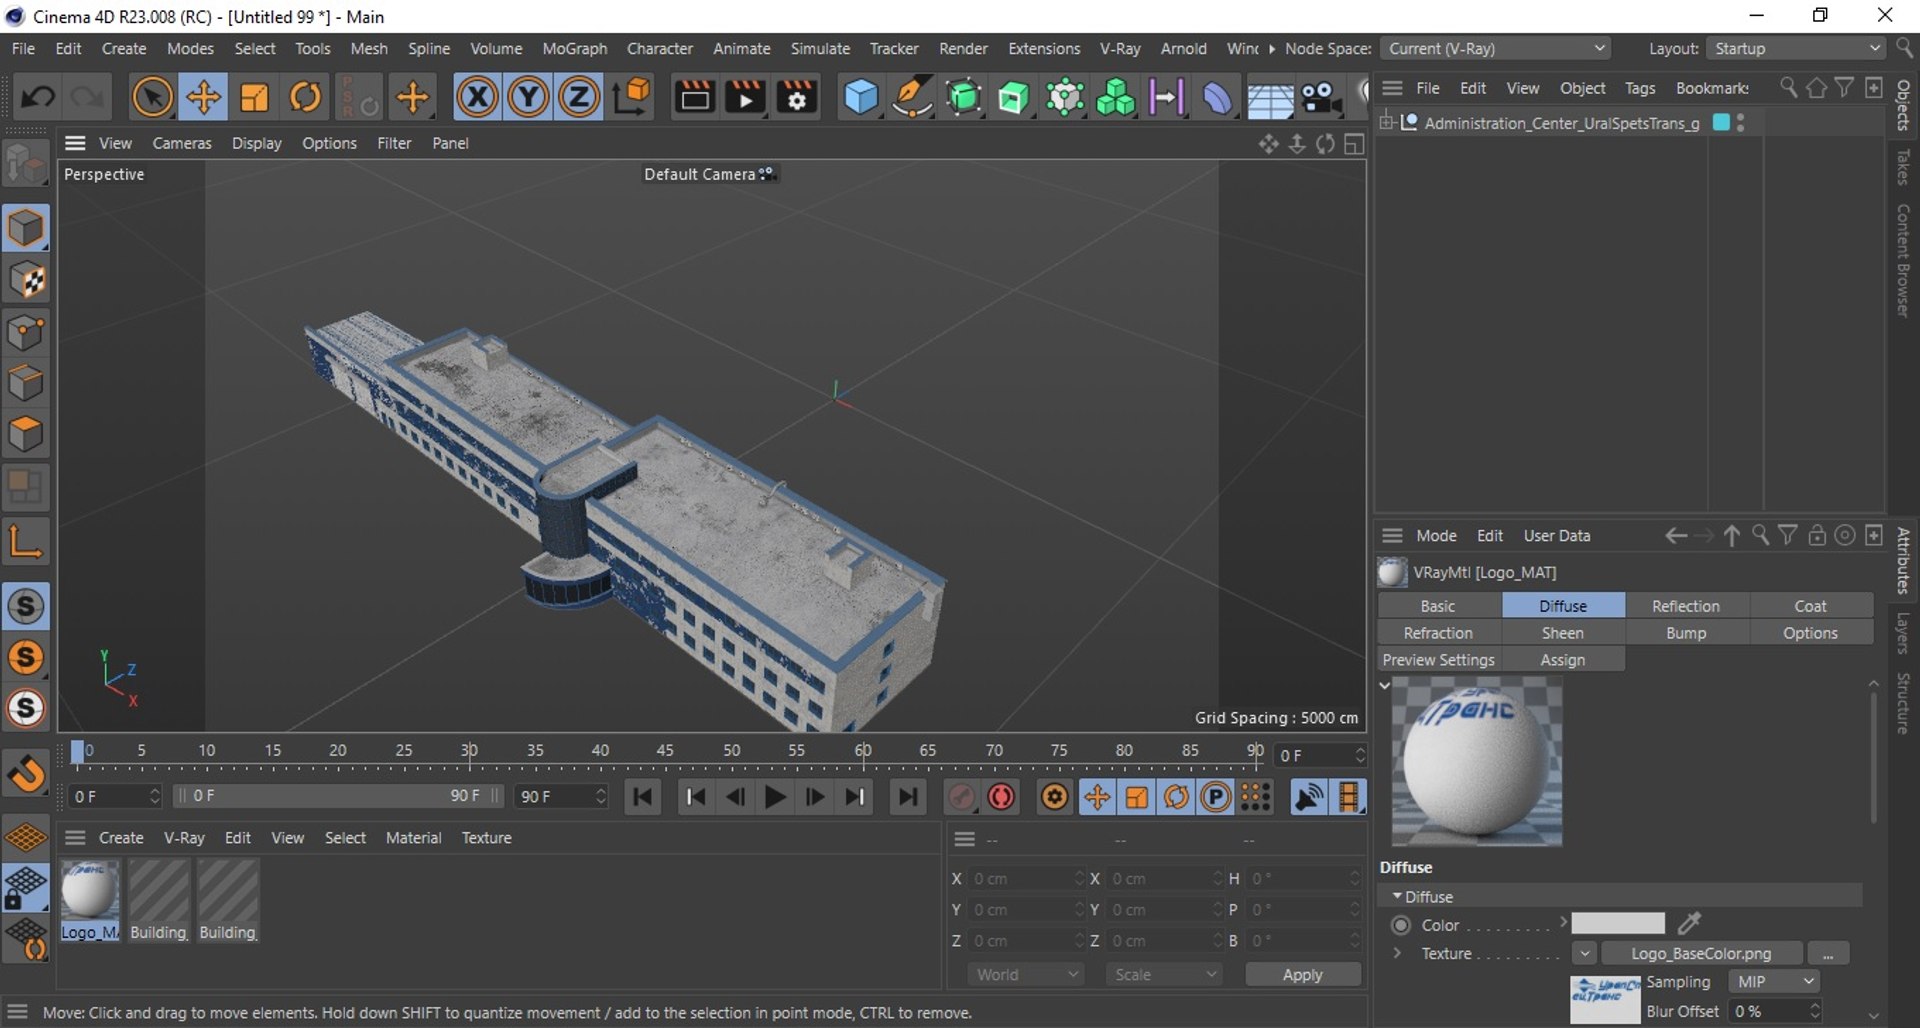Open Texture dropdown arrow button

coord(1584,954)
